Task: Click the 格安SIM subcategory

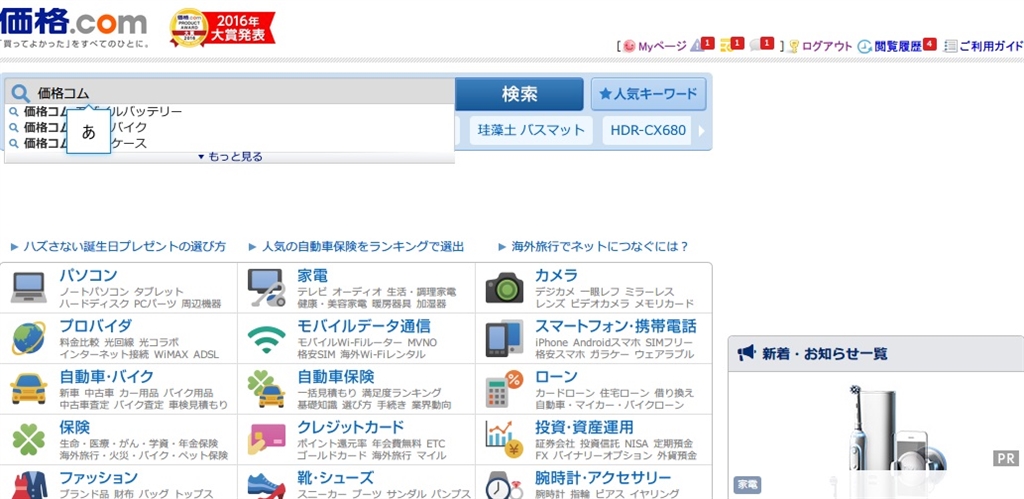Action: [x=315, y=355]
